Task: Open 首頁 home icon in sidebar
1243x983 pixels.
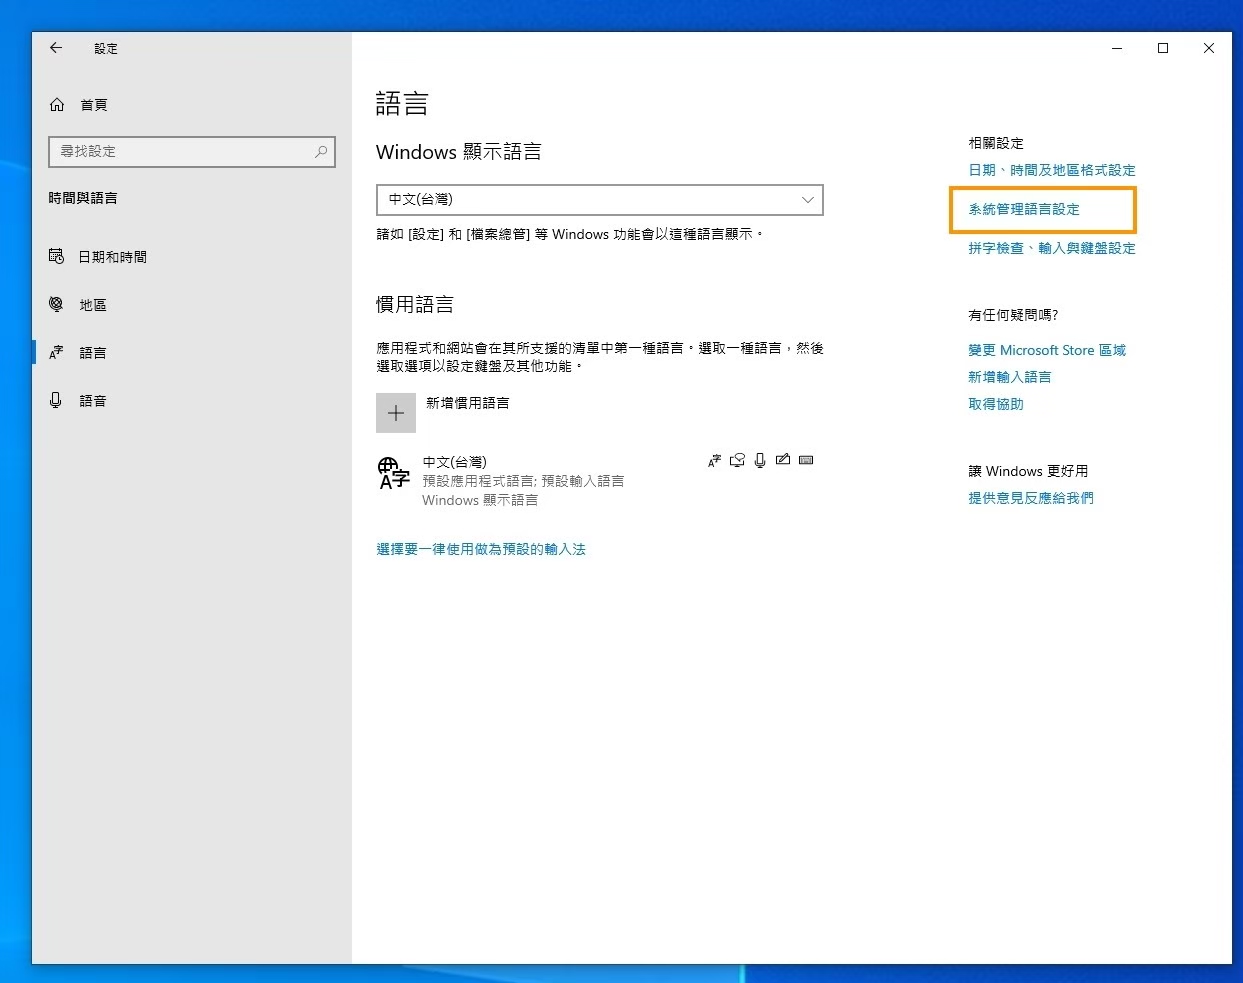Action: click(57, 105)
